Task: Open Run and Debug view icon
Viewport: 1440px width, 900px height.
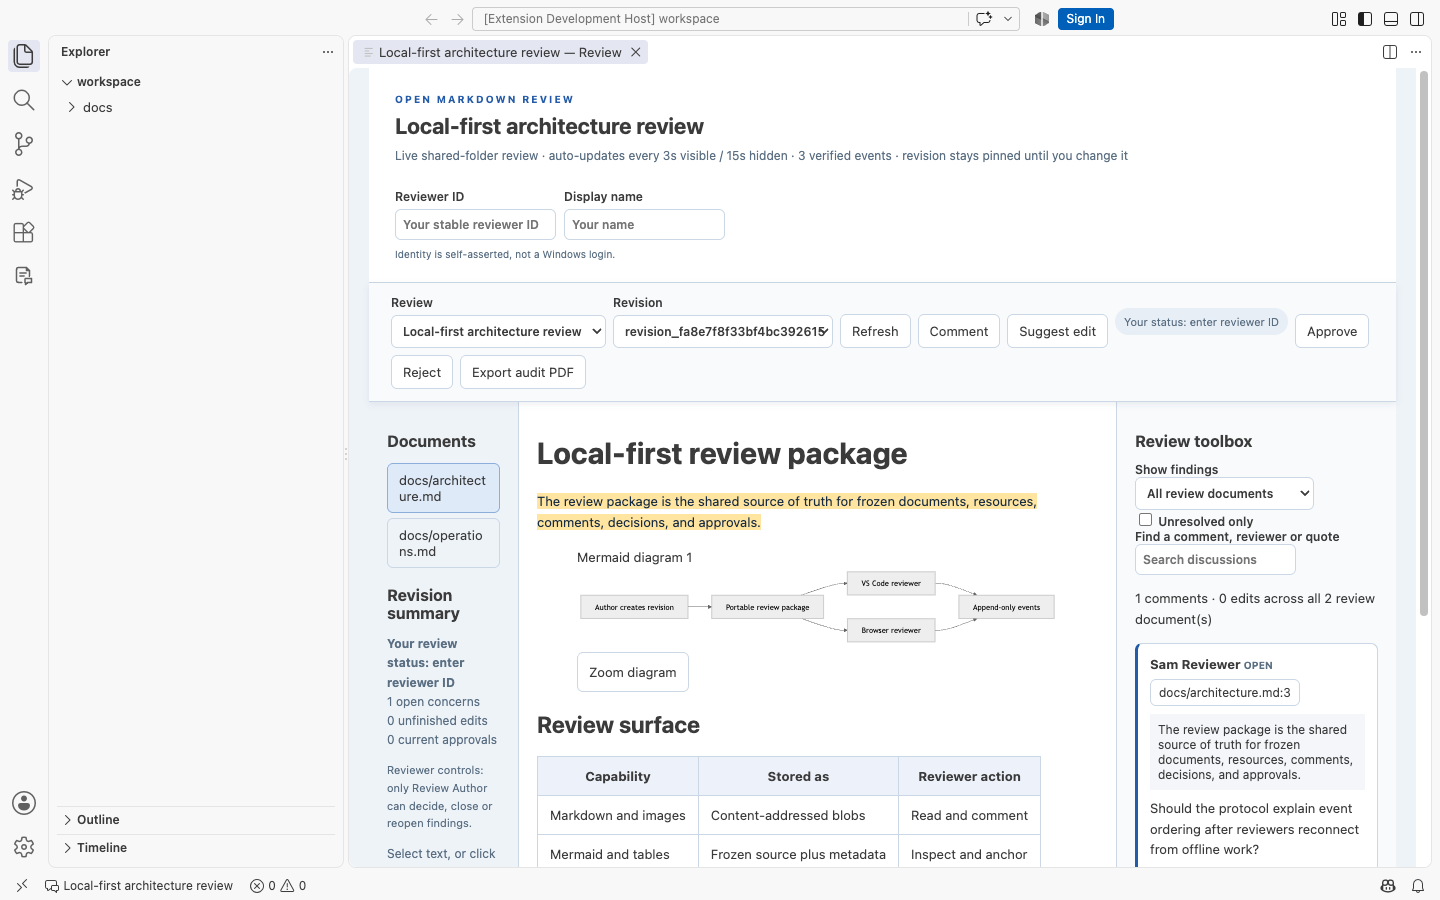Action: click(x=24, y=188)
